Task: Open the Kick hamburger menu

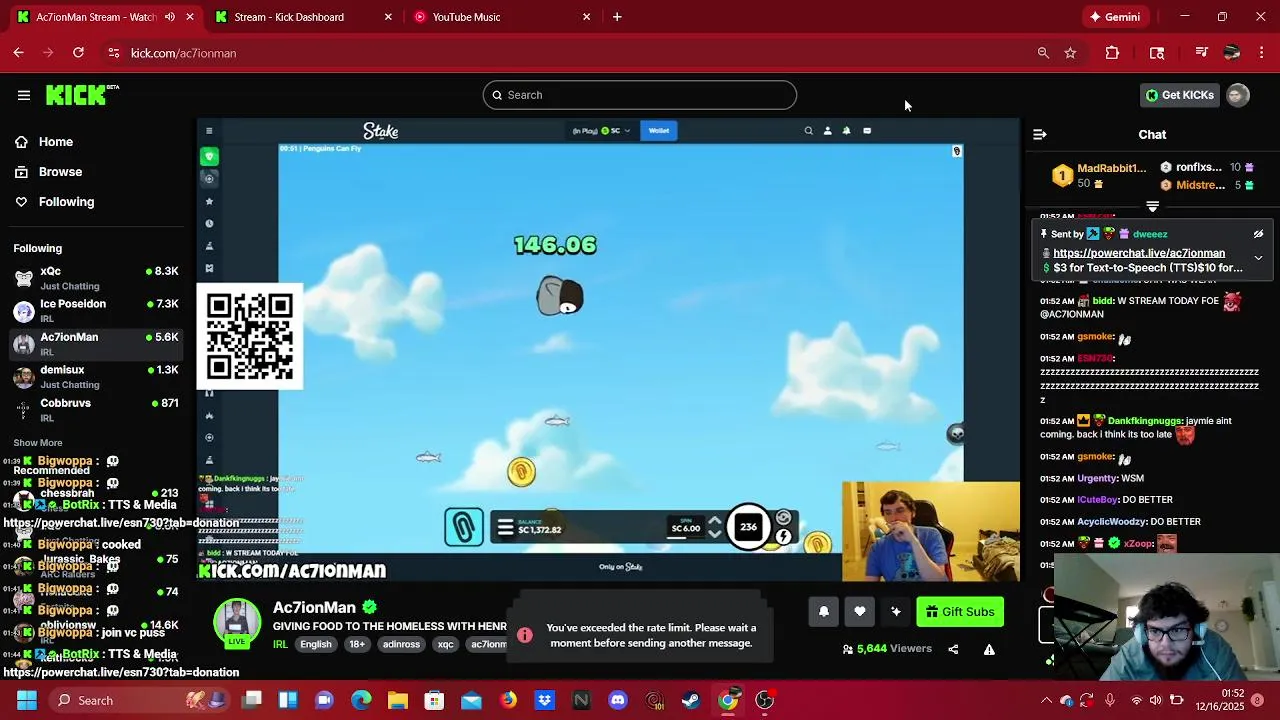Action: pyautogui.click(x=23, y=95)
